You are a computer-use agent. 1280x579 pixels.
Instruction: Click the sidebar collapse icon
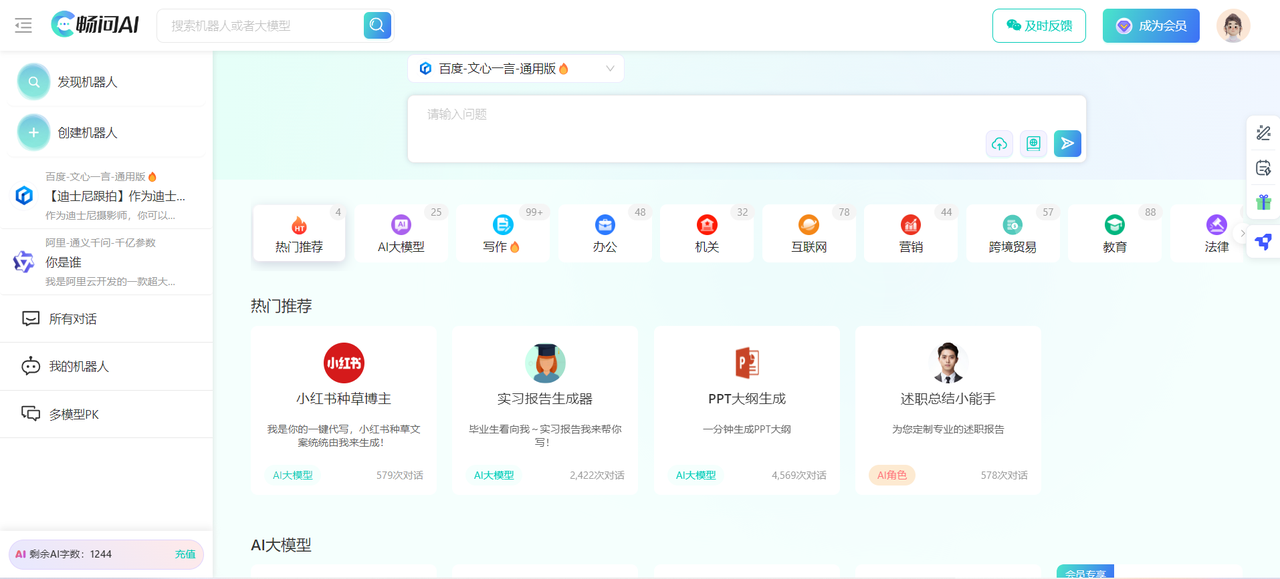click(24, 26)
